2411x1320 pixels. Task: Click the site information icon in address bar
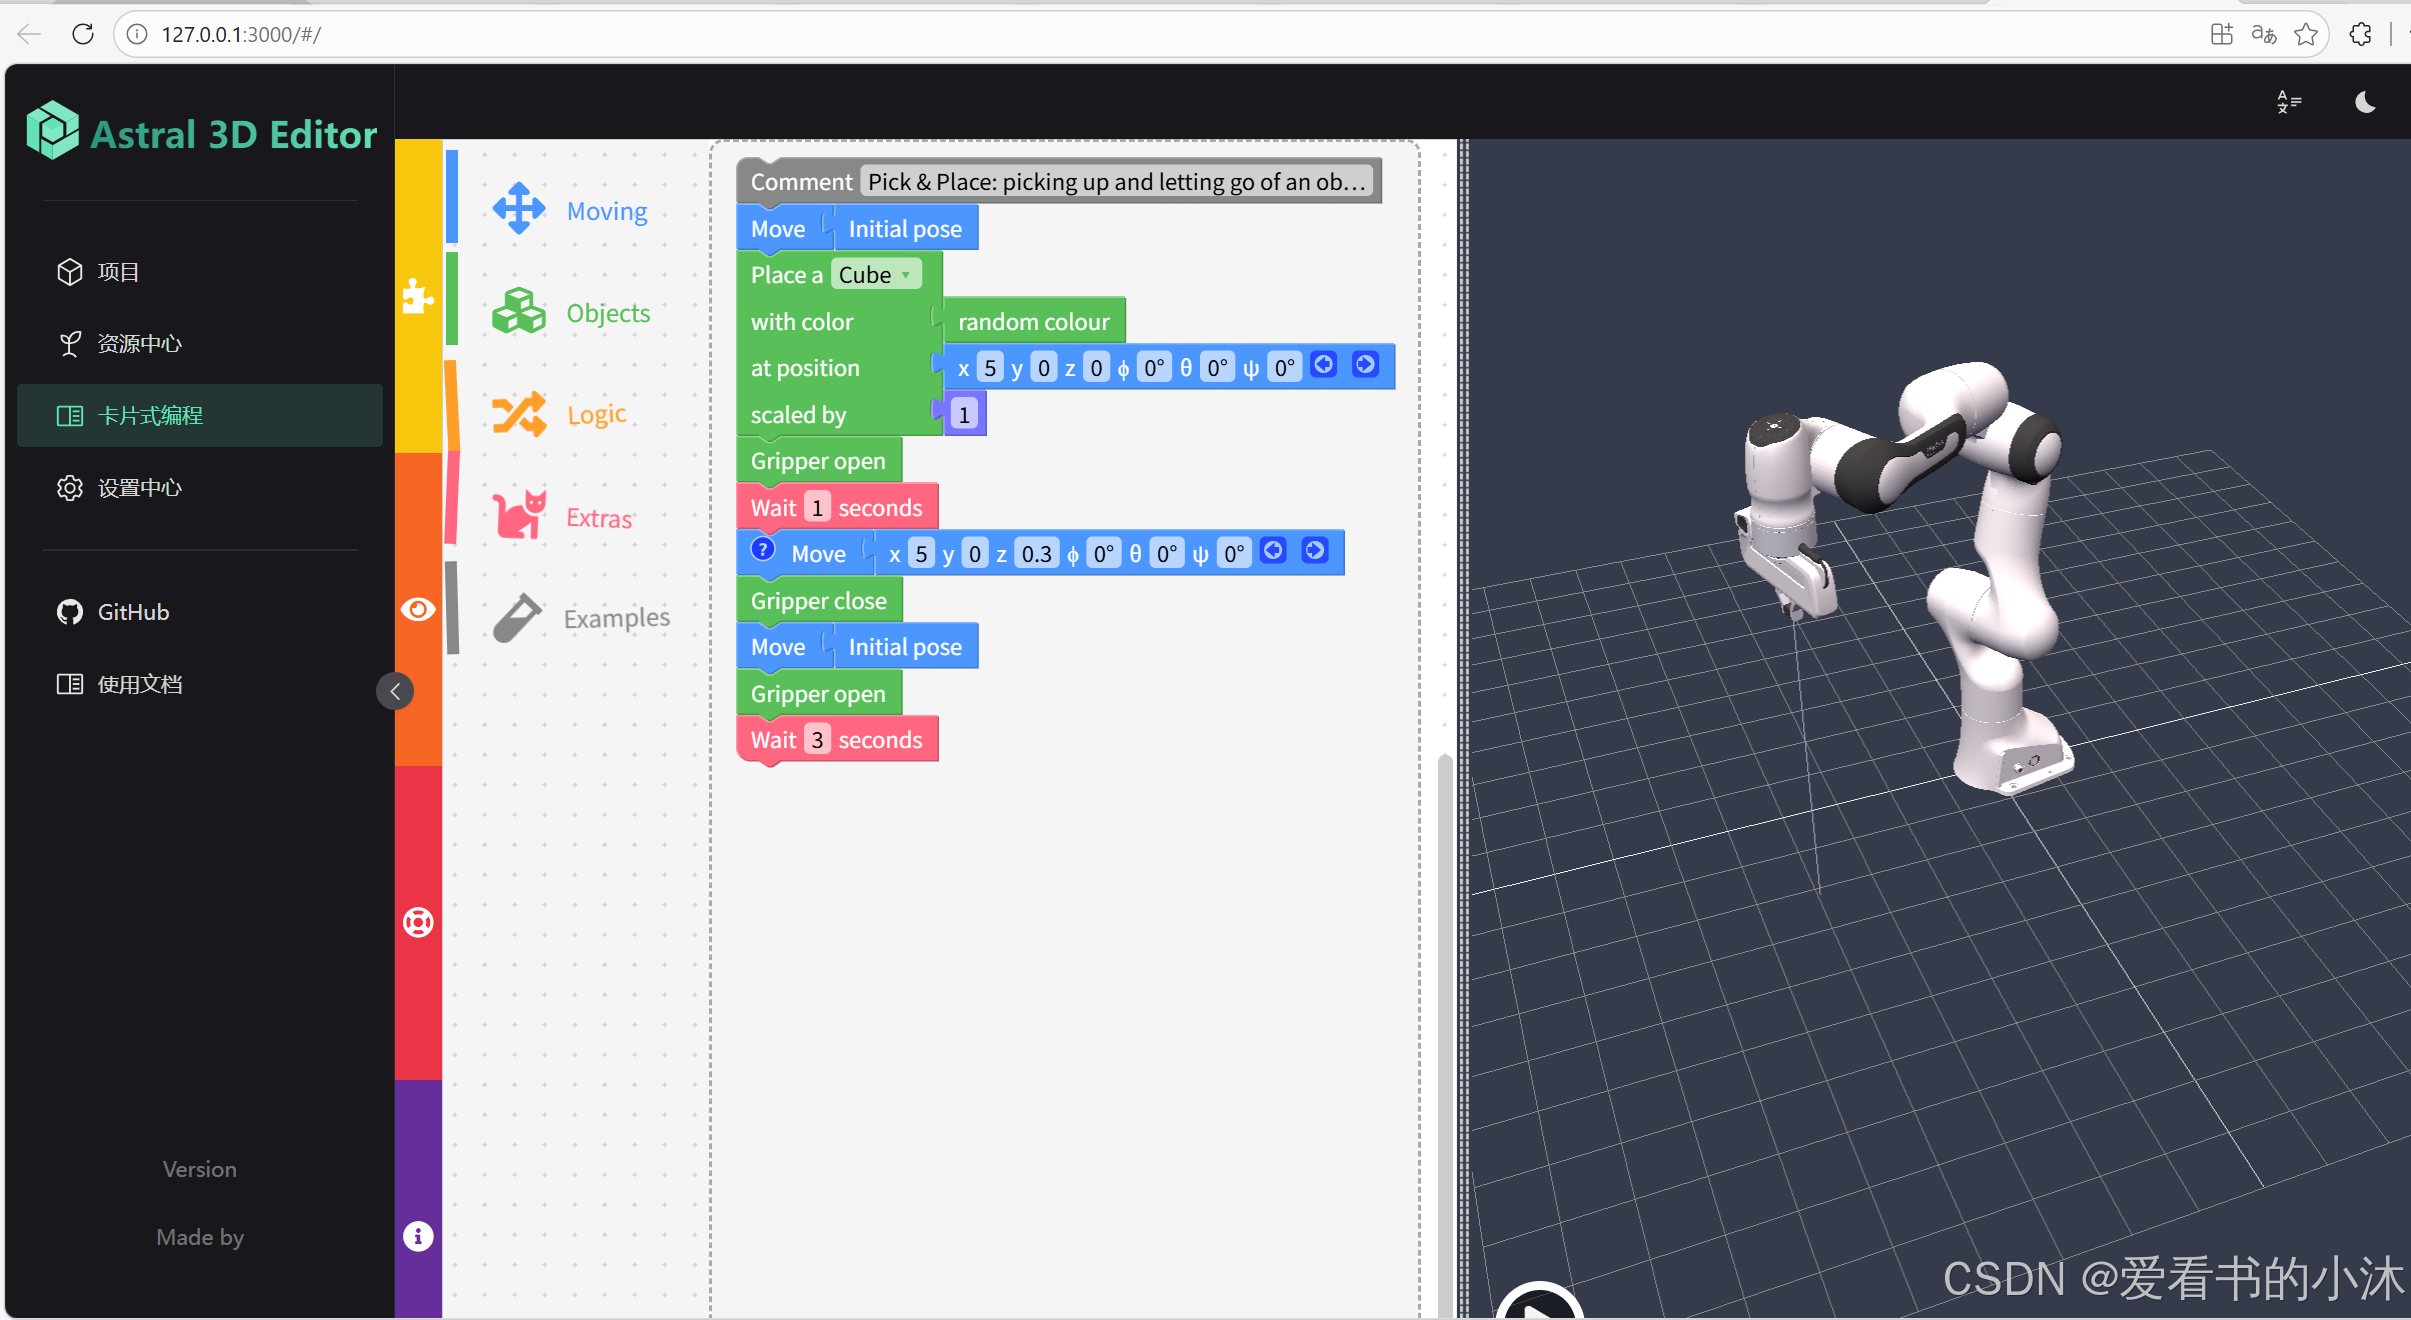pos(137,34)
